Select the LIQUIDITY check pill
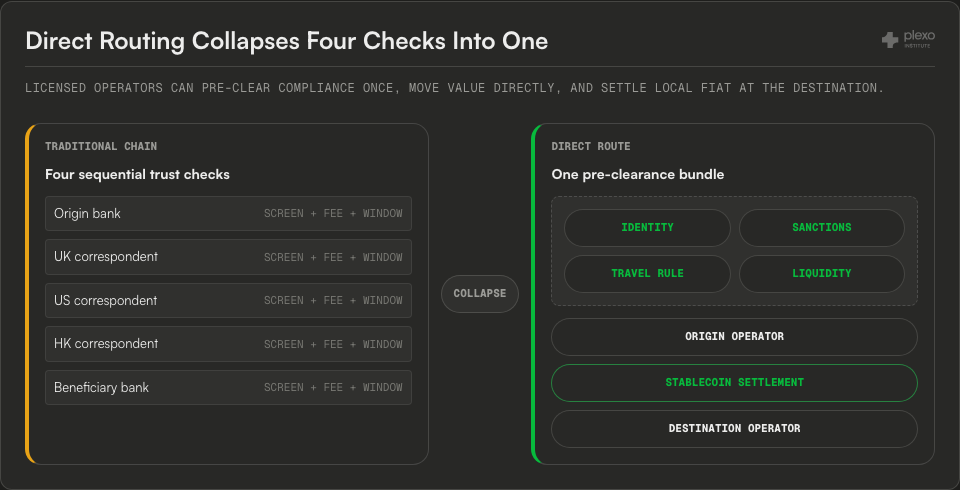This screenshot has height=490, width=960. tap(822, 274)
